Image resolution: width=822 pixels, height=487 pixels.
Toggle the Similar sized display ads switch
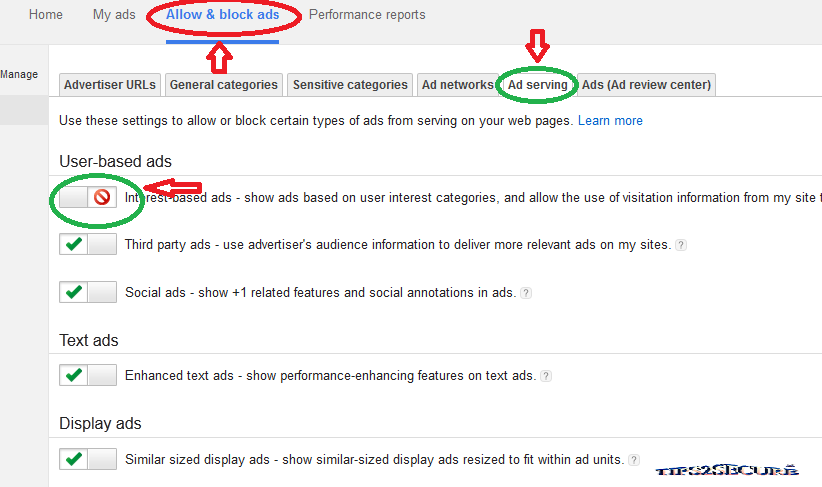pyautogui.click(x=88, y=459)
